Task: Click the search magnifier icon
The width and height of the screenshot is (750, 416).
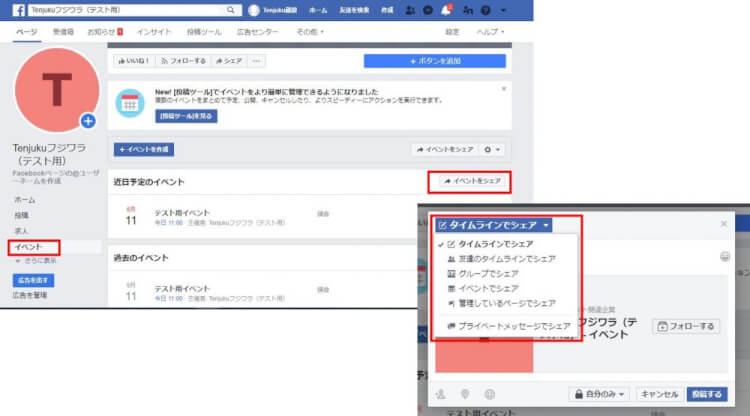Action: tap(231, 10)
